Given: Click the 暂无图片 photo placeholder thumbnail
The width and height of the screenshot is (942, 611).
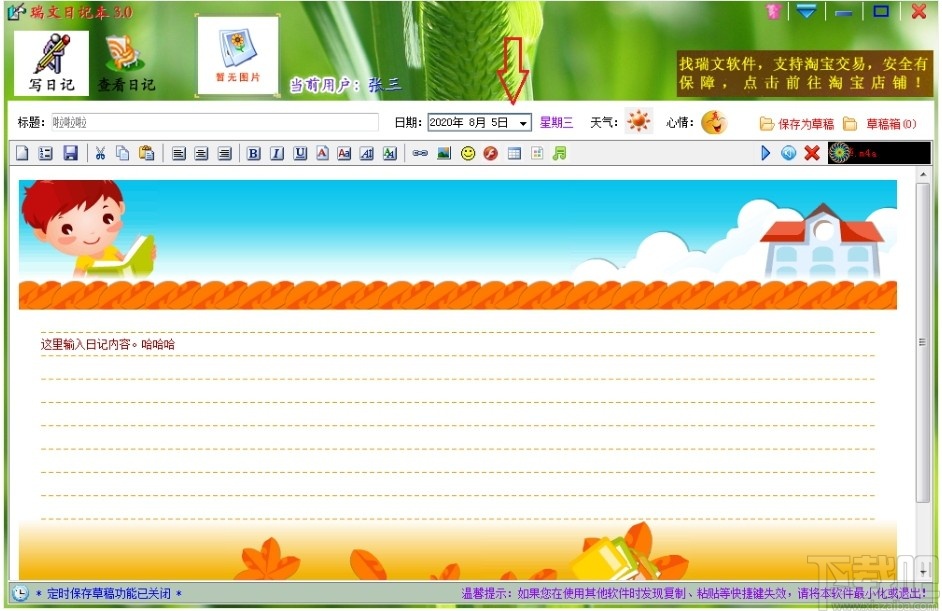Looking at the screenshot, I should (x=238, y=55).
